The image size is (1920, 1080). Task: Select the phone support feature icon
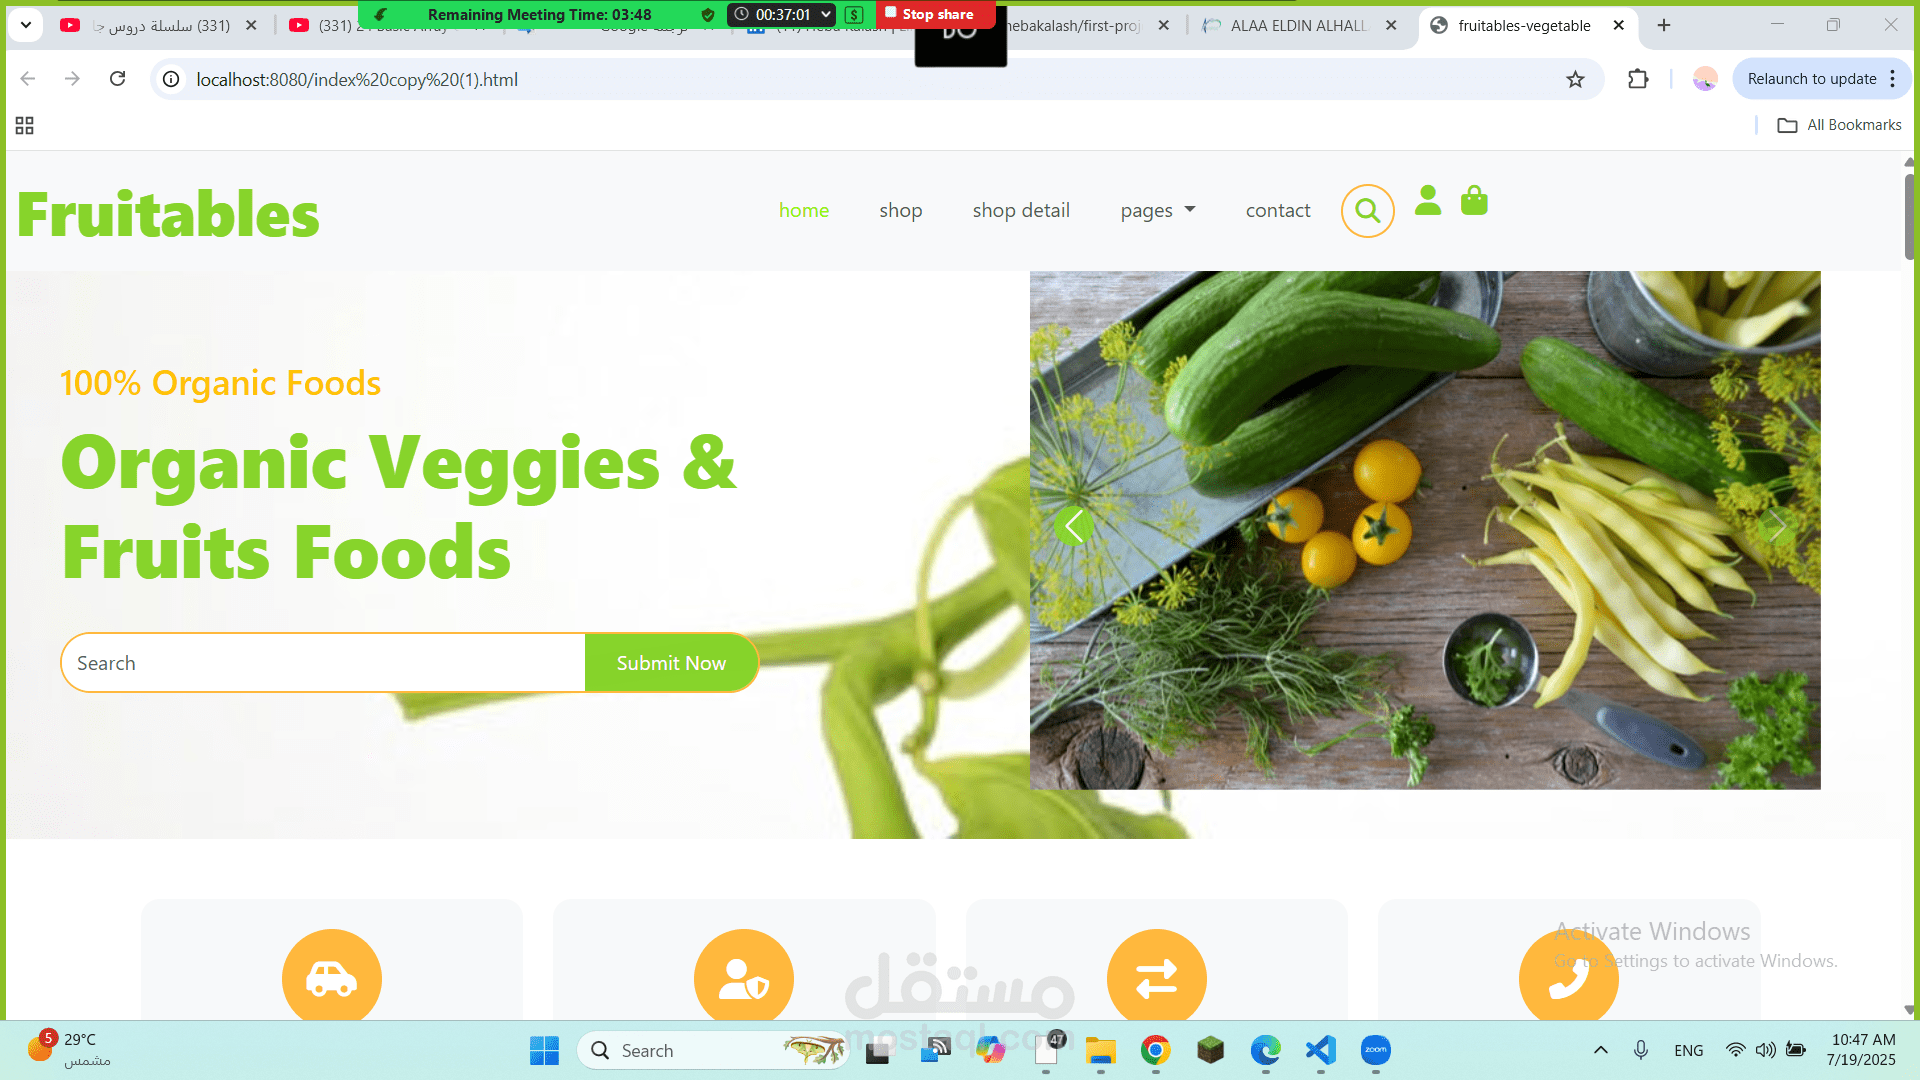click(1568, 978)
